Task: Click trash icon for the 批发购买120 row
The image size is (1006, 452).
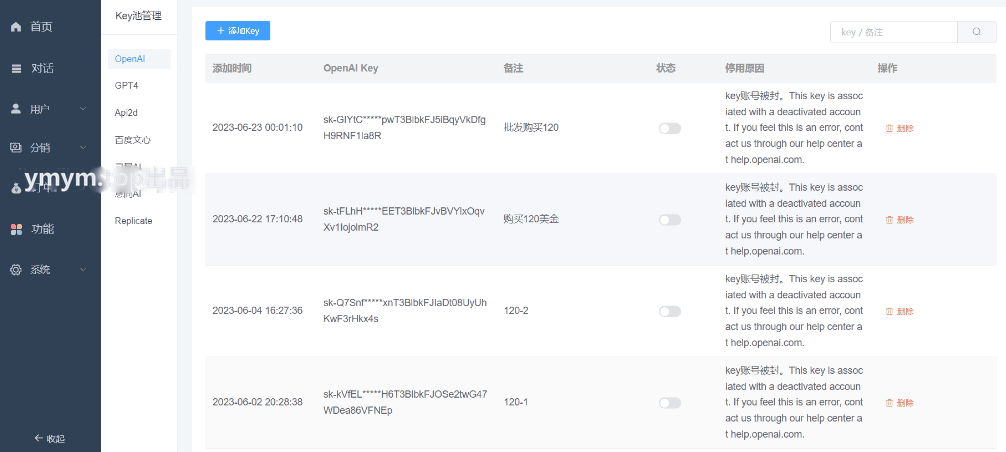Action: point(889,128)
